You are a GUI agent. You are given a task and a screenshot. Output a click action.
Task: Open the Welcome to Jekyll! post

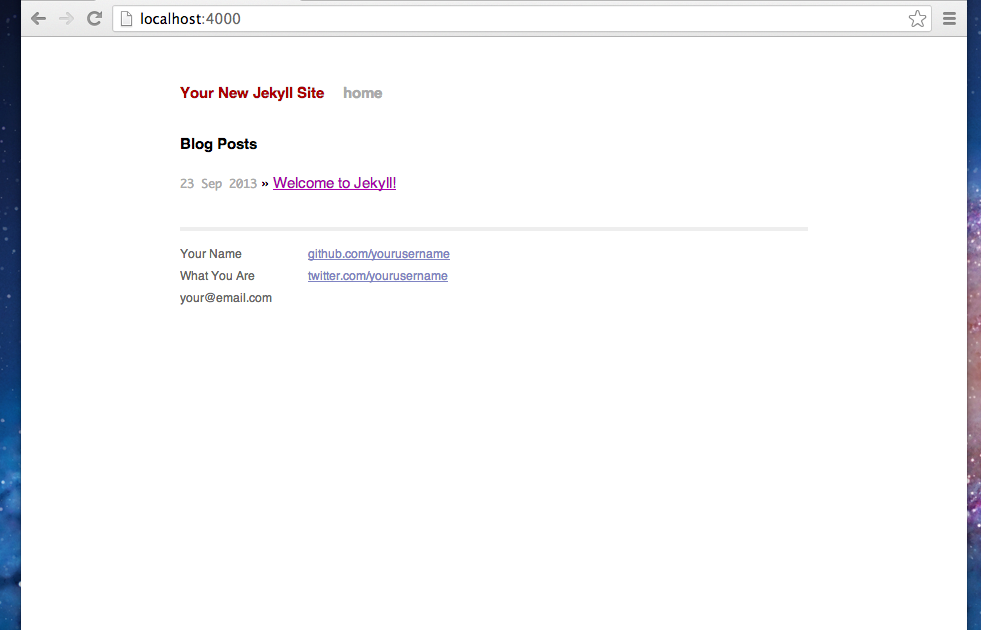(x=335, y=183)
